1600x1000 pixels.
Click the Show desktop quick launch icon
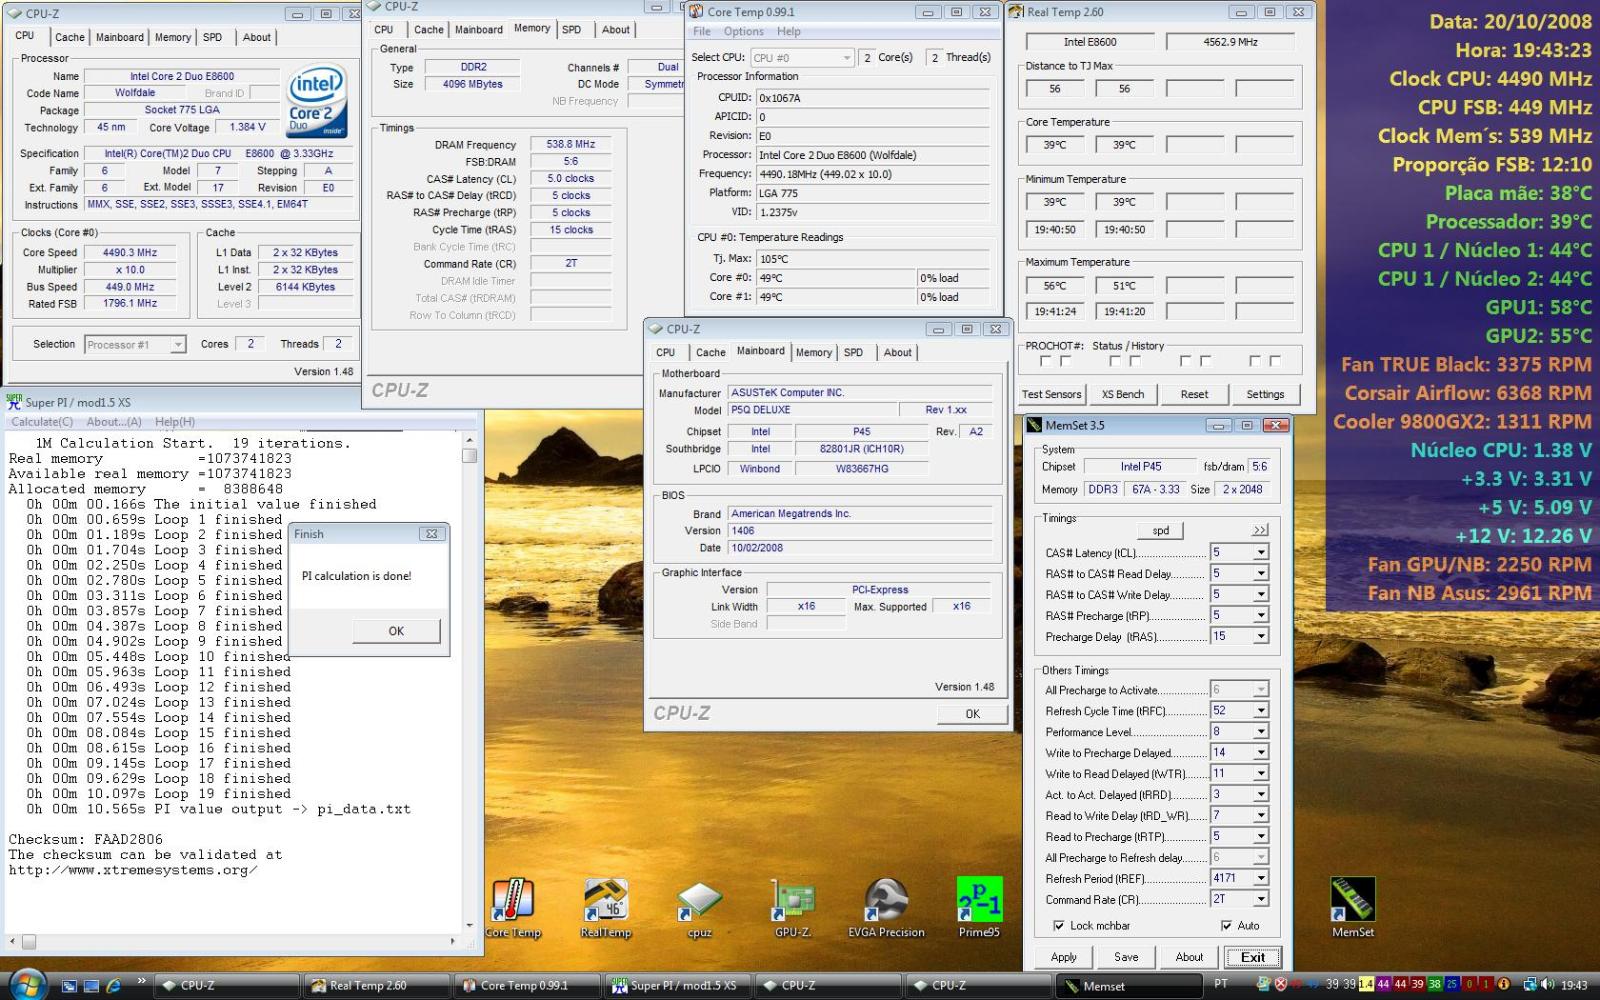(91, 986)
